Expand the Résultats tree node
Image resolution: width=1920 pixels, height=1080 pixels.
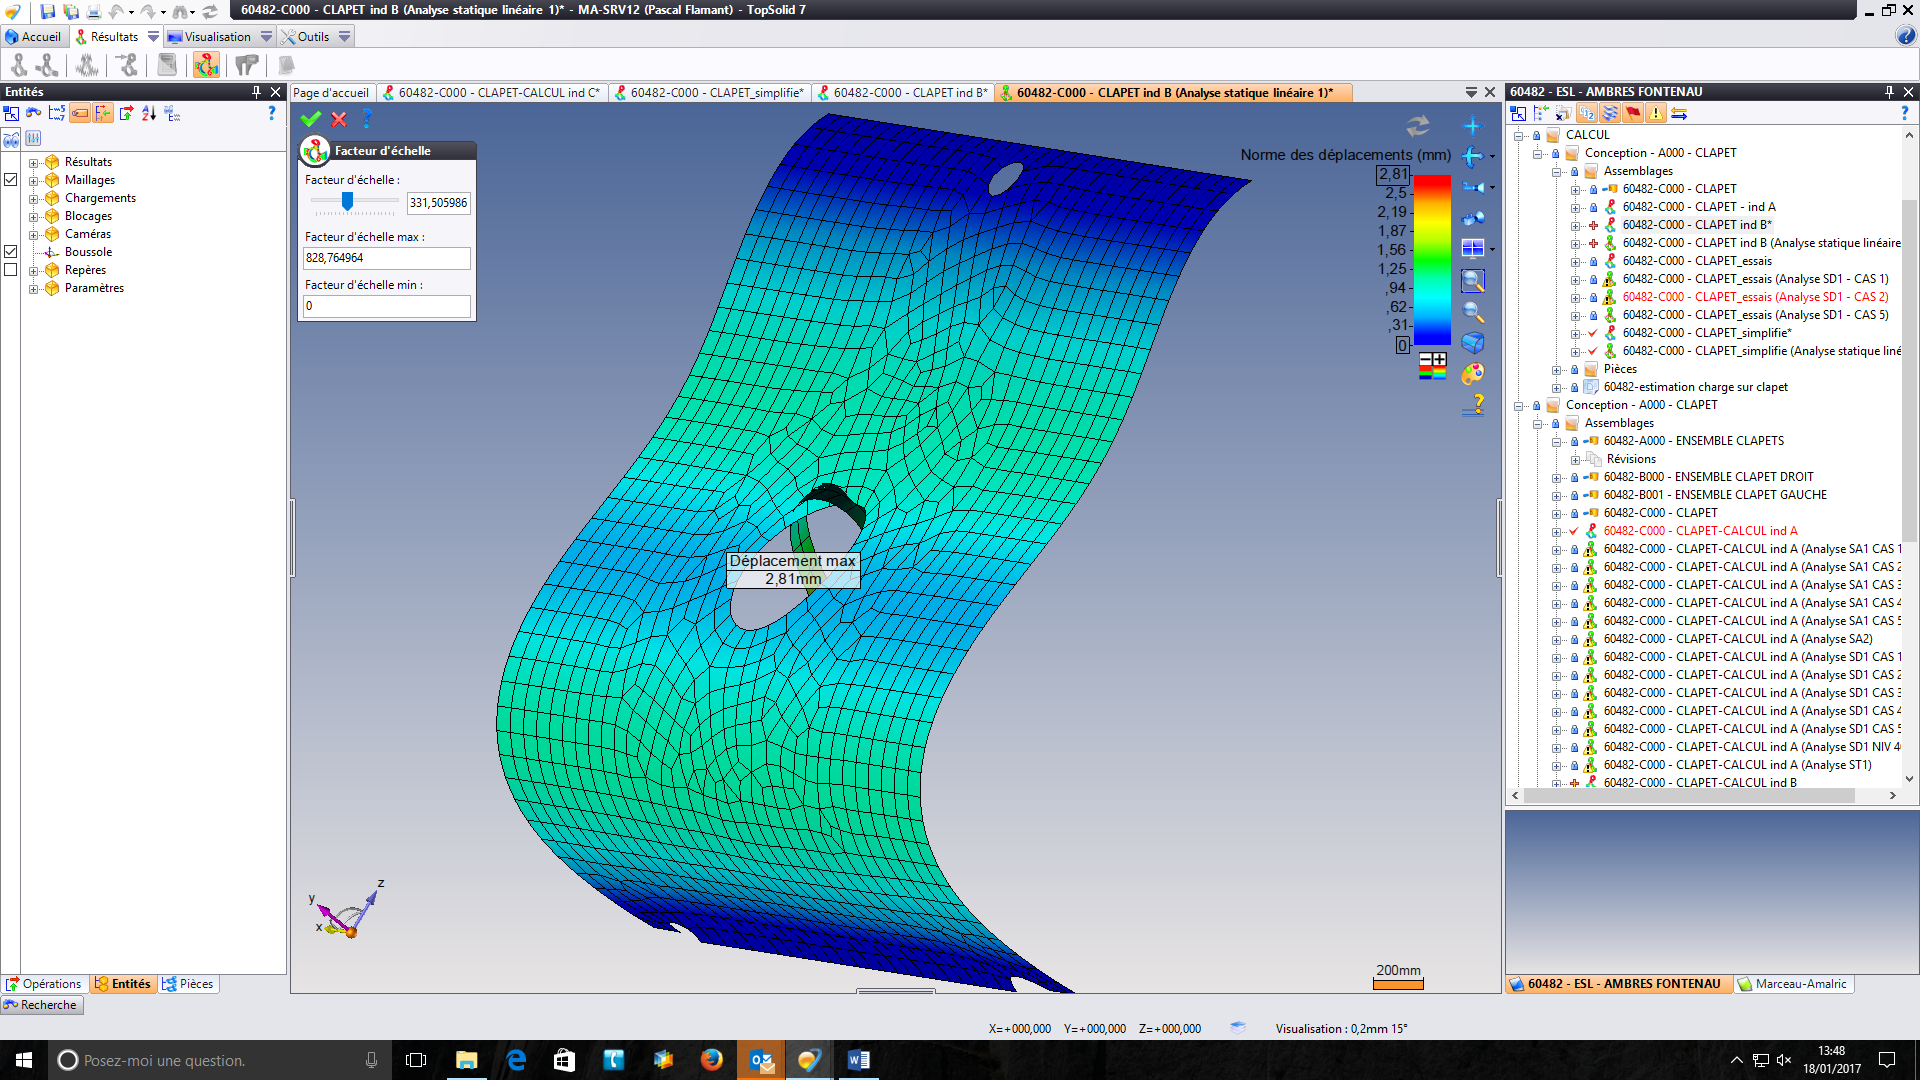(x=33, y=162)
